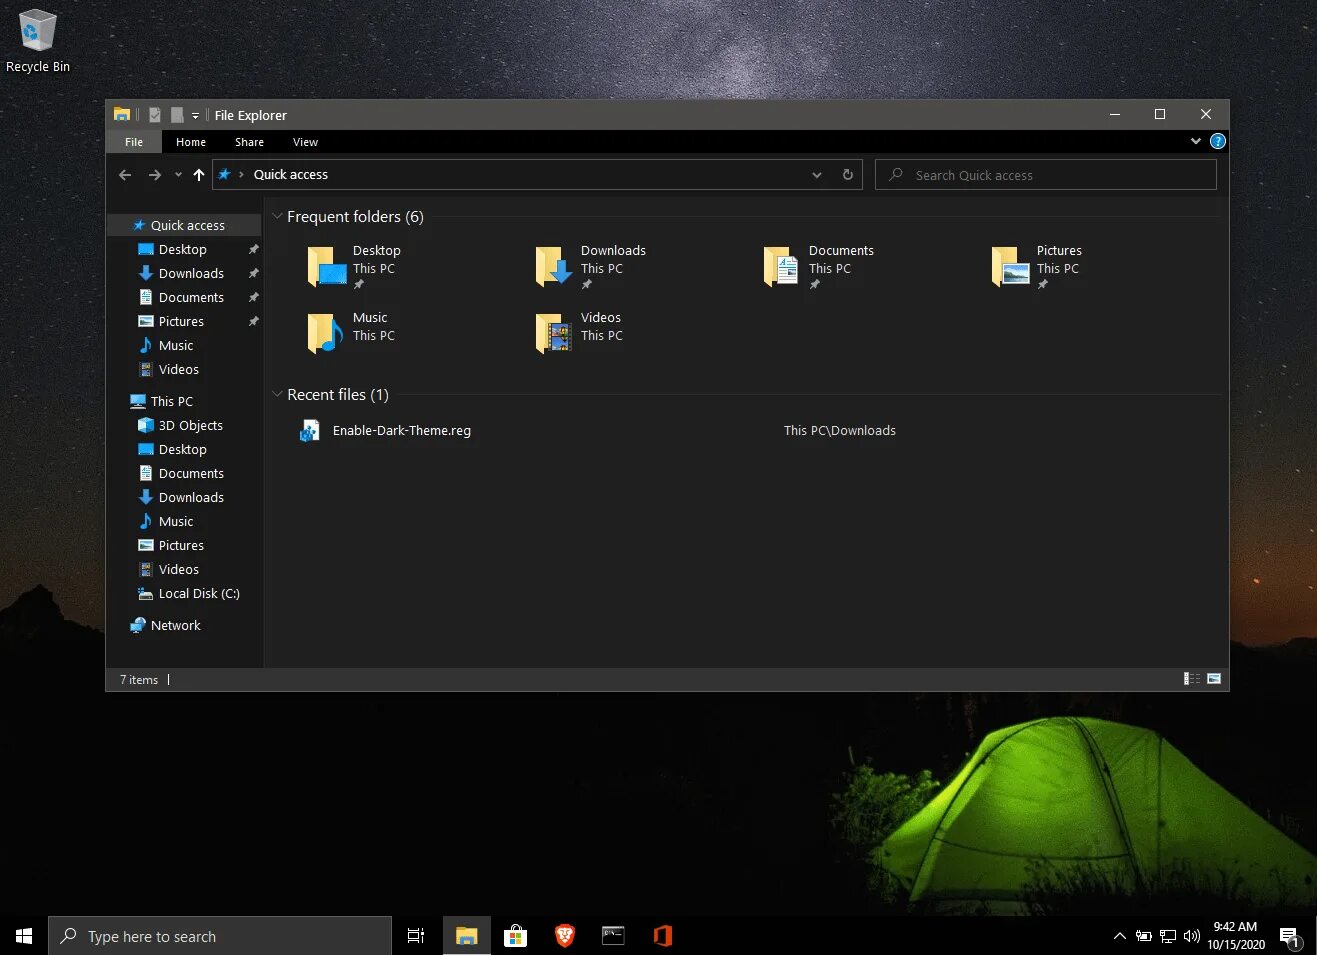
Task: Switch to the View ribbon tab
Action: (305, 142)
